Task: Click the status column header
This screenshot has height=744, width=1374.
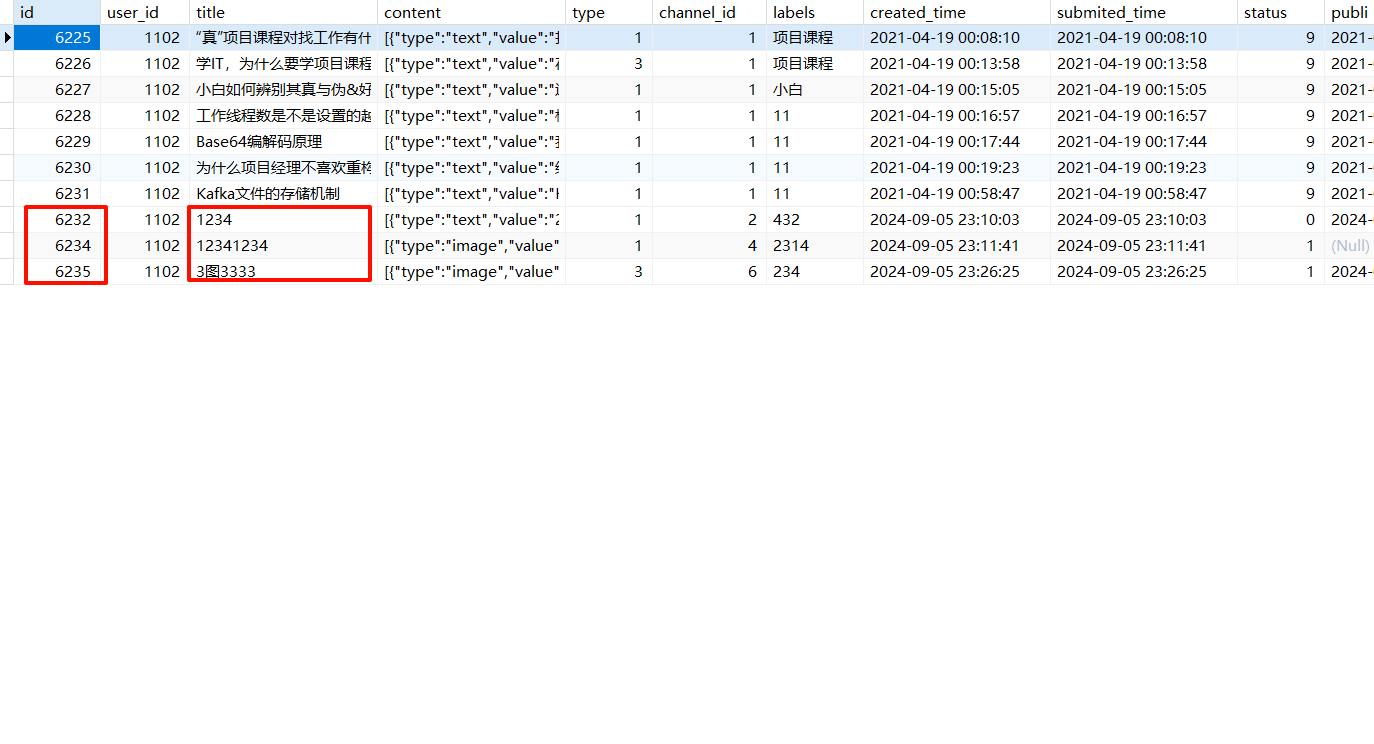Action: click(x=1281, y=12)
